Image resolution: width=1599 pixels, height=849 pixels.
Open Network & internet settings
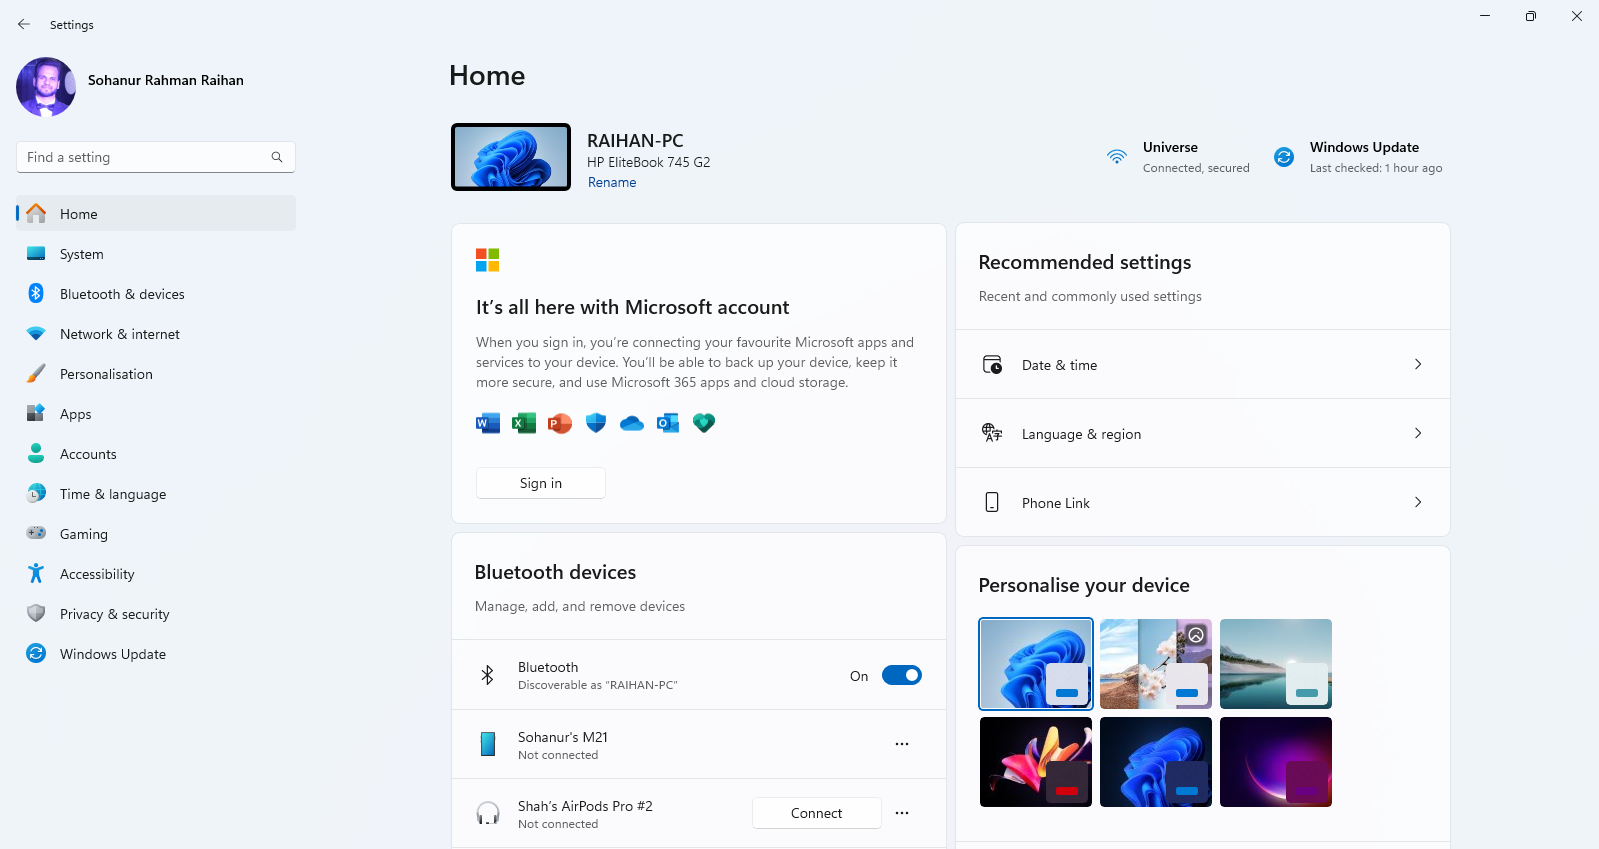[156, 334]
